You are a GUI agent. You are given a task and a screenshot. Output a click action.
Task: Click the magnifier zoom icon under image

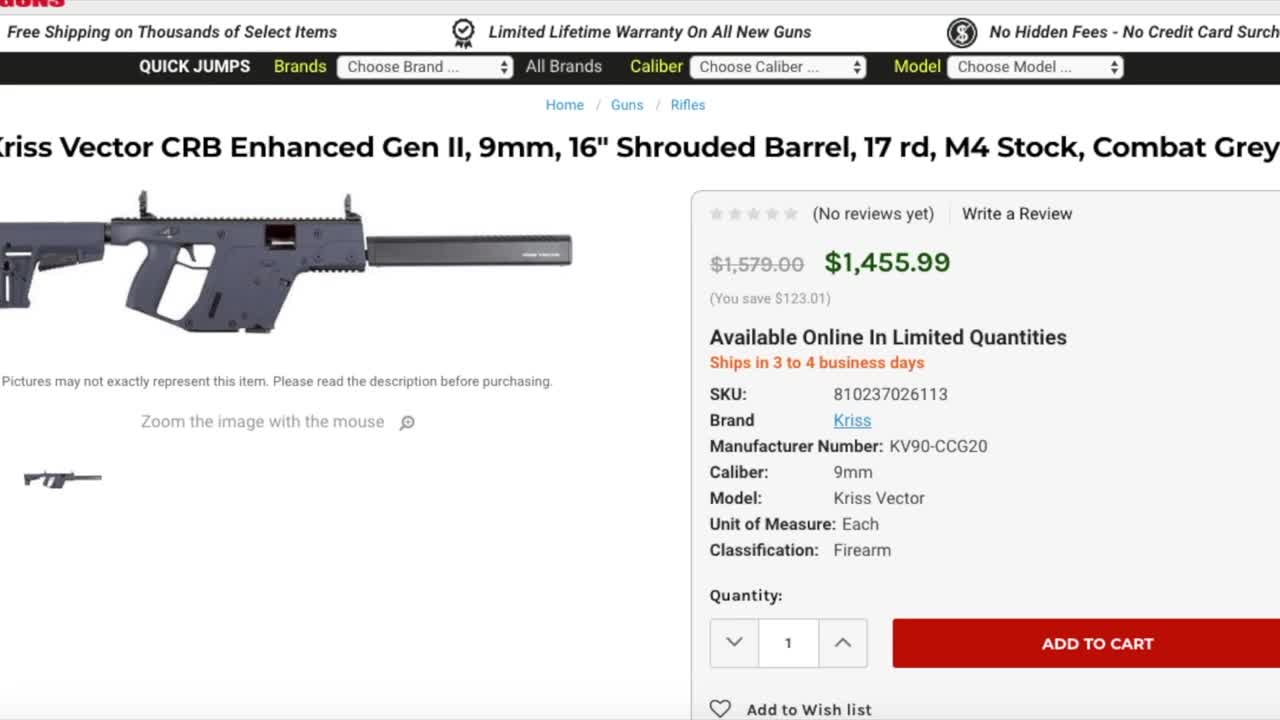click(x=407, y=423)
